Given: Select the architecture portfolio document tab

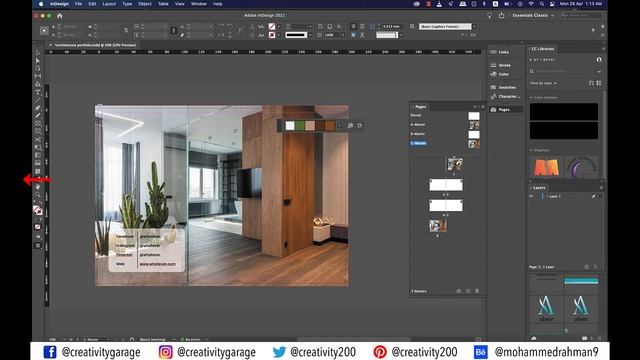Looking at the screenshot, I should pyautogui.click(x=95, y=45).
